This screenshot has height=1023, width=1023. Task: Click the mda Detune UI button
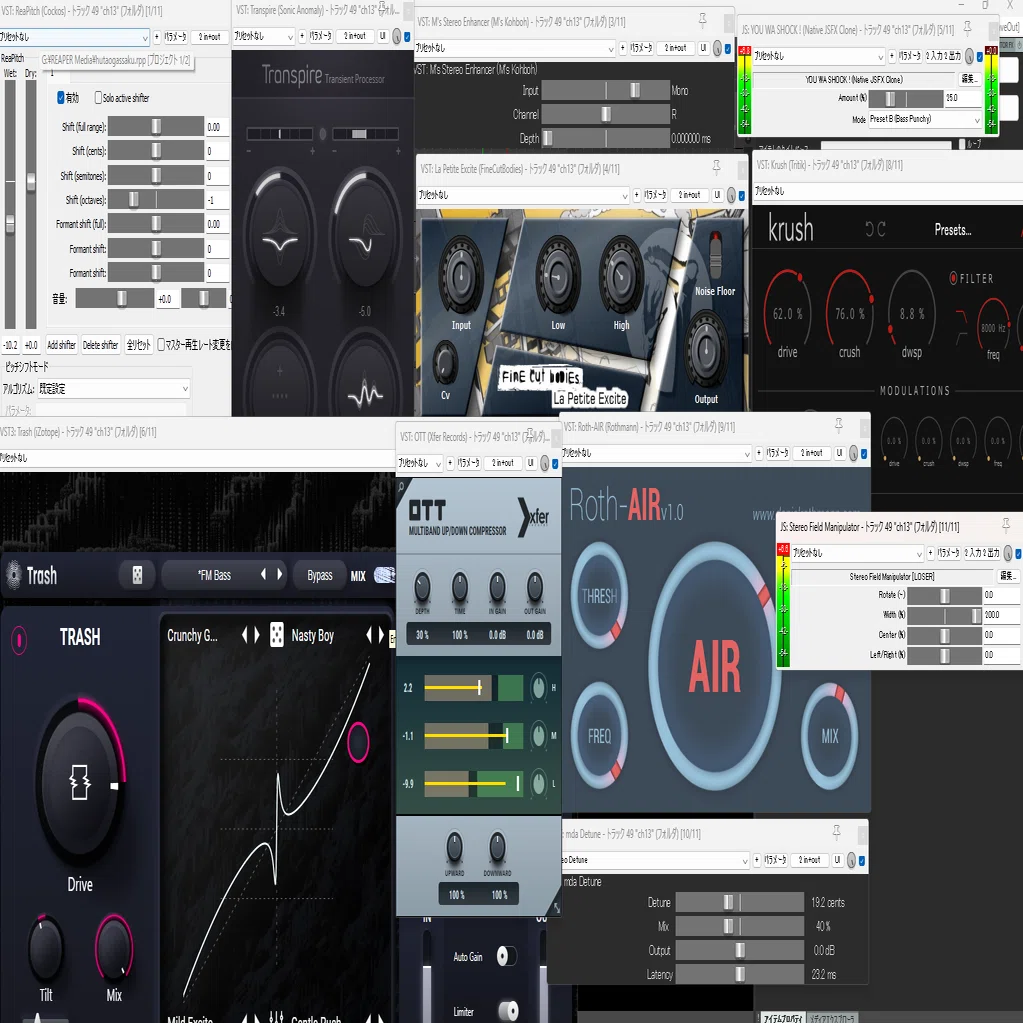pos(838,861)
